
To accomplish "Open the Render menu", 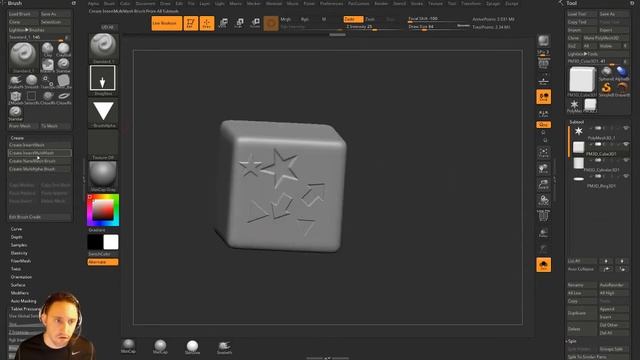I will click(x=381, y=3).
